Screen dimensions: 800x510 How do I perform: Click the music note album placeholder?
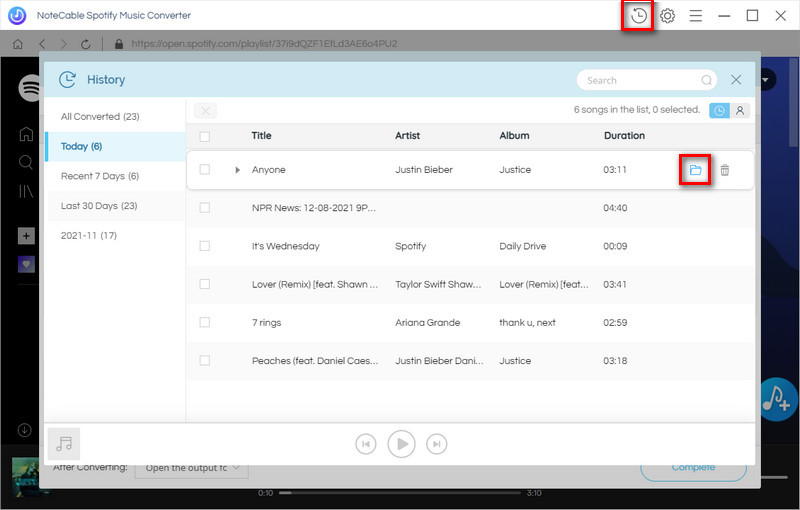click(64, 444)
